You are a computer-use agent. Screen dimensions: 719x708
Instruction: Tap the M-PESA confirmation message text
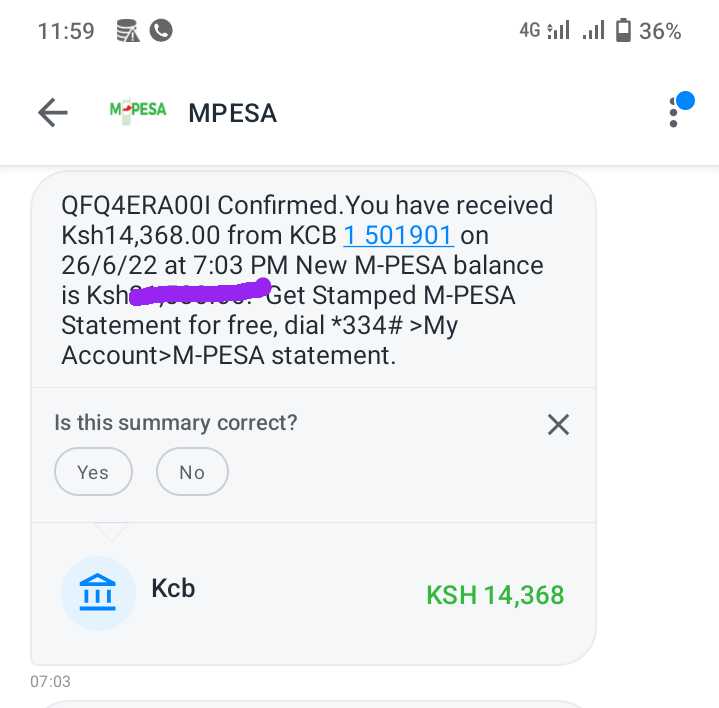coord(307,280)
